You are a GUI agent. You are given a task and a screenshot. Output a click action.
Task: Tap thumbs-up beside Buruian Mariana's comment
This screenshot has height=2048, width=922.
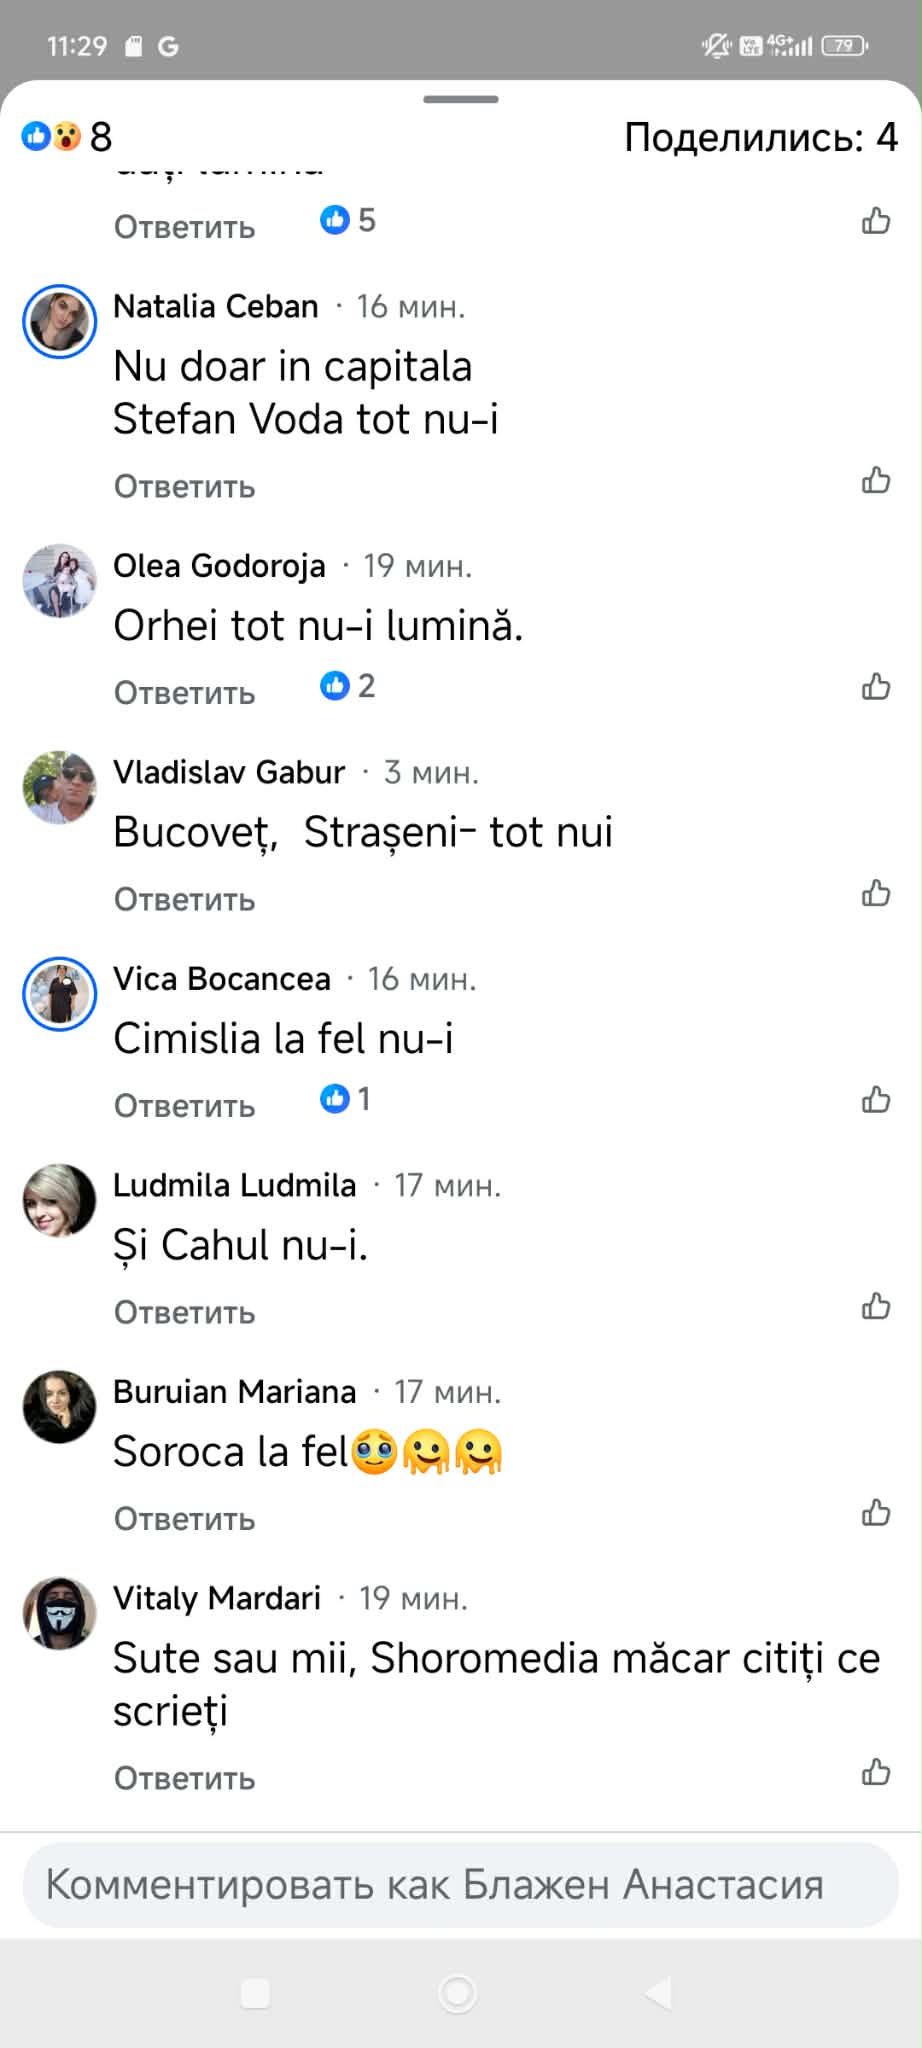tap(876, 1512)
